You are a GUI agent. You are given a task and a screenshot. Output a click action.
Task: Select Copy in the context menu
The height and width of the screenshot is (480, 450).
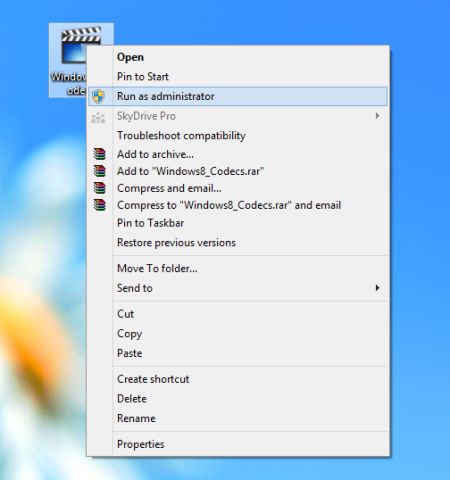point(238,334)
